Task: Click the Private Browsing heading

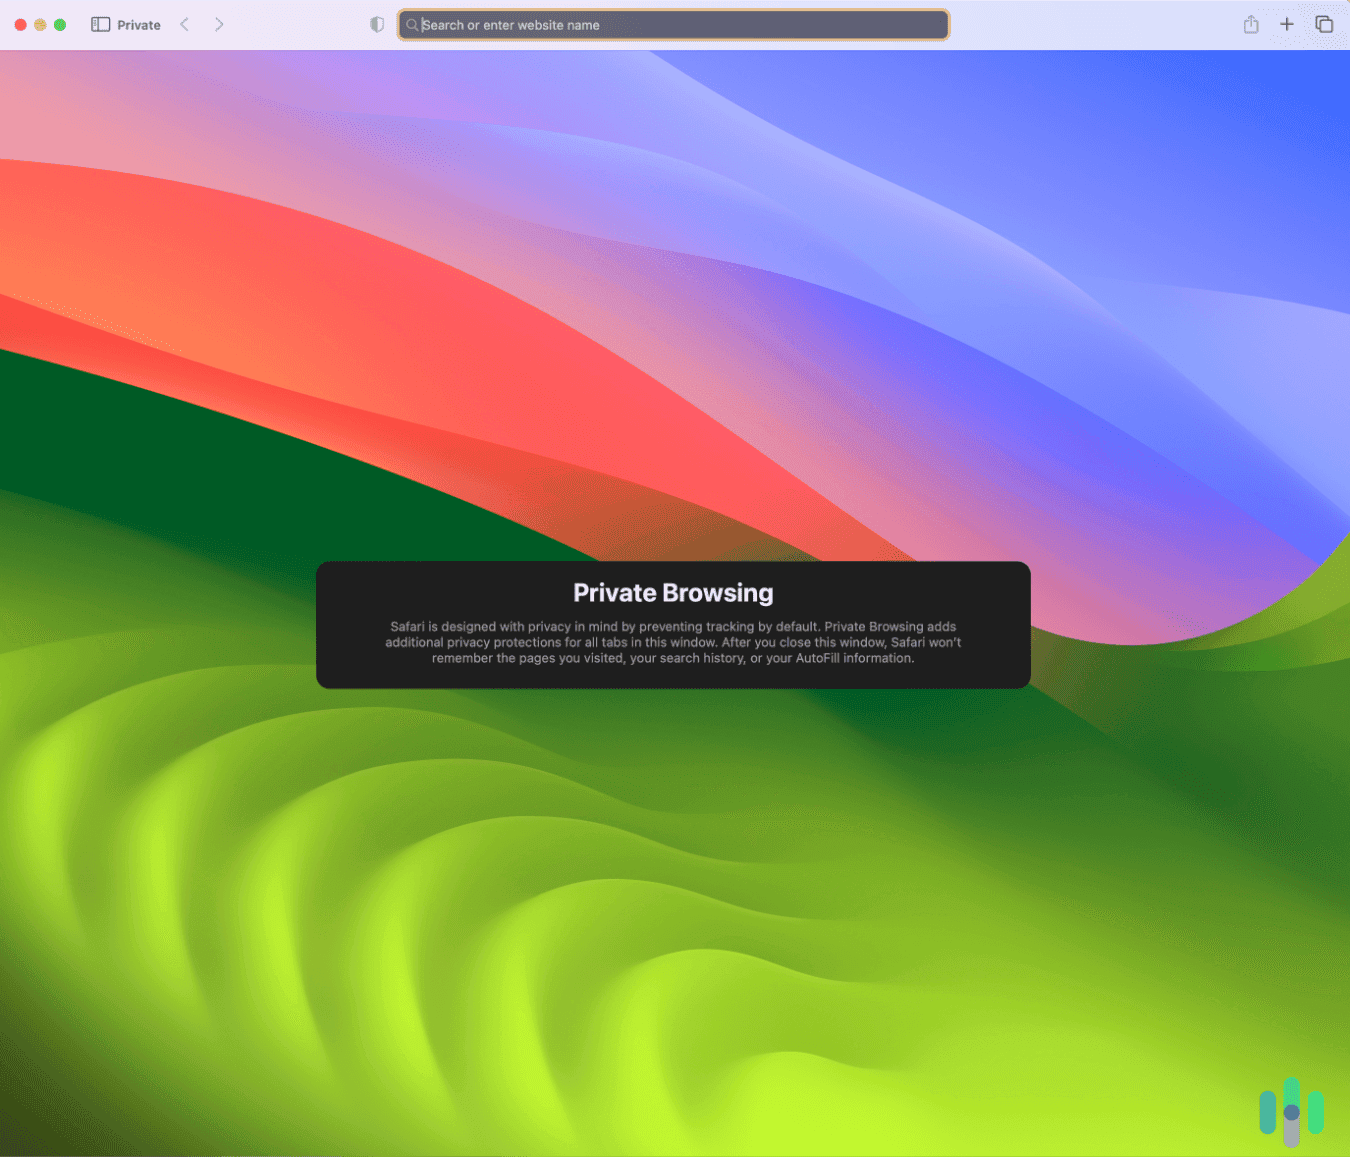Action: tap(672, 592)
